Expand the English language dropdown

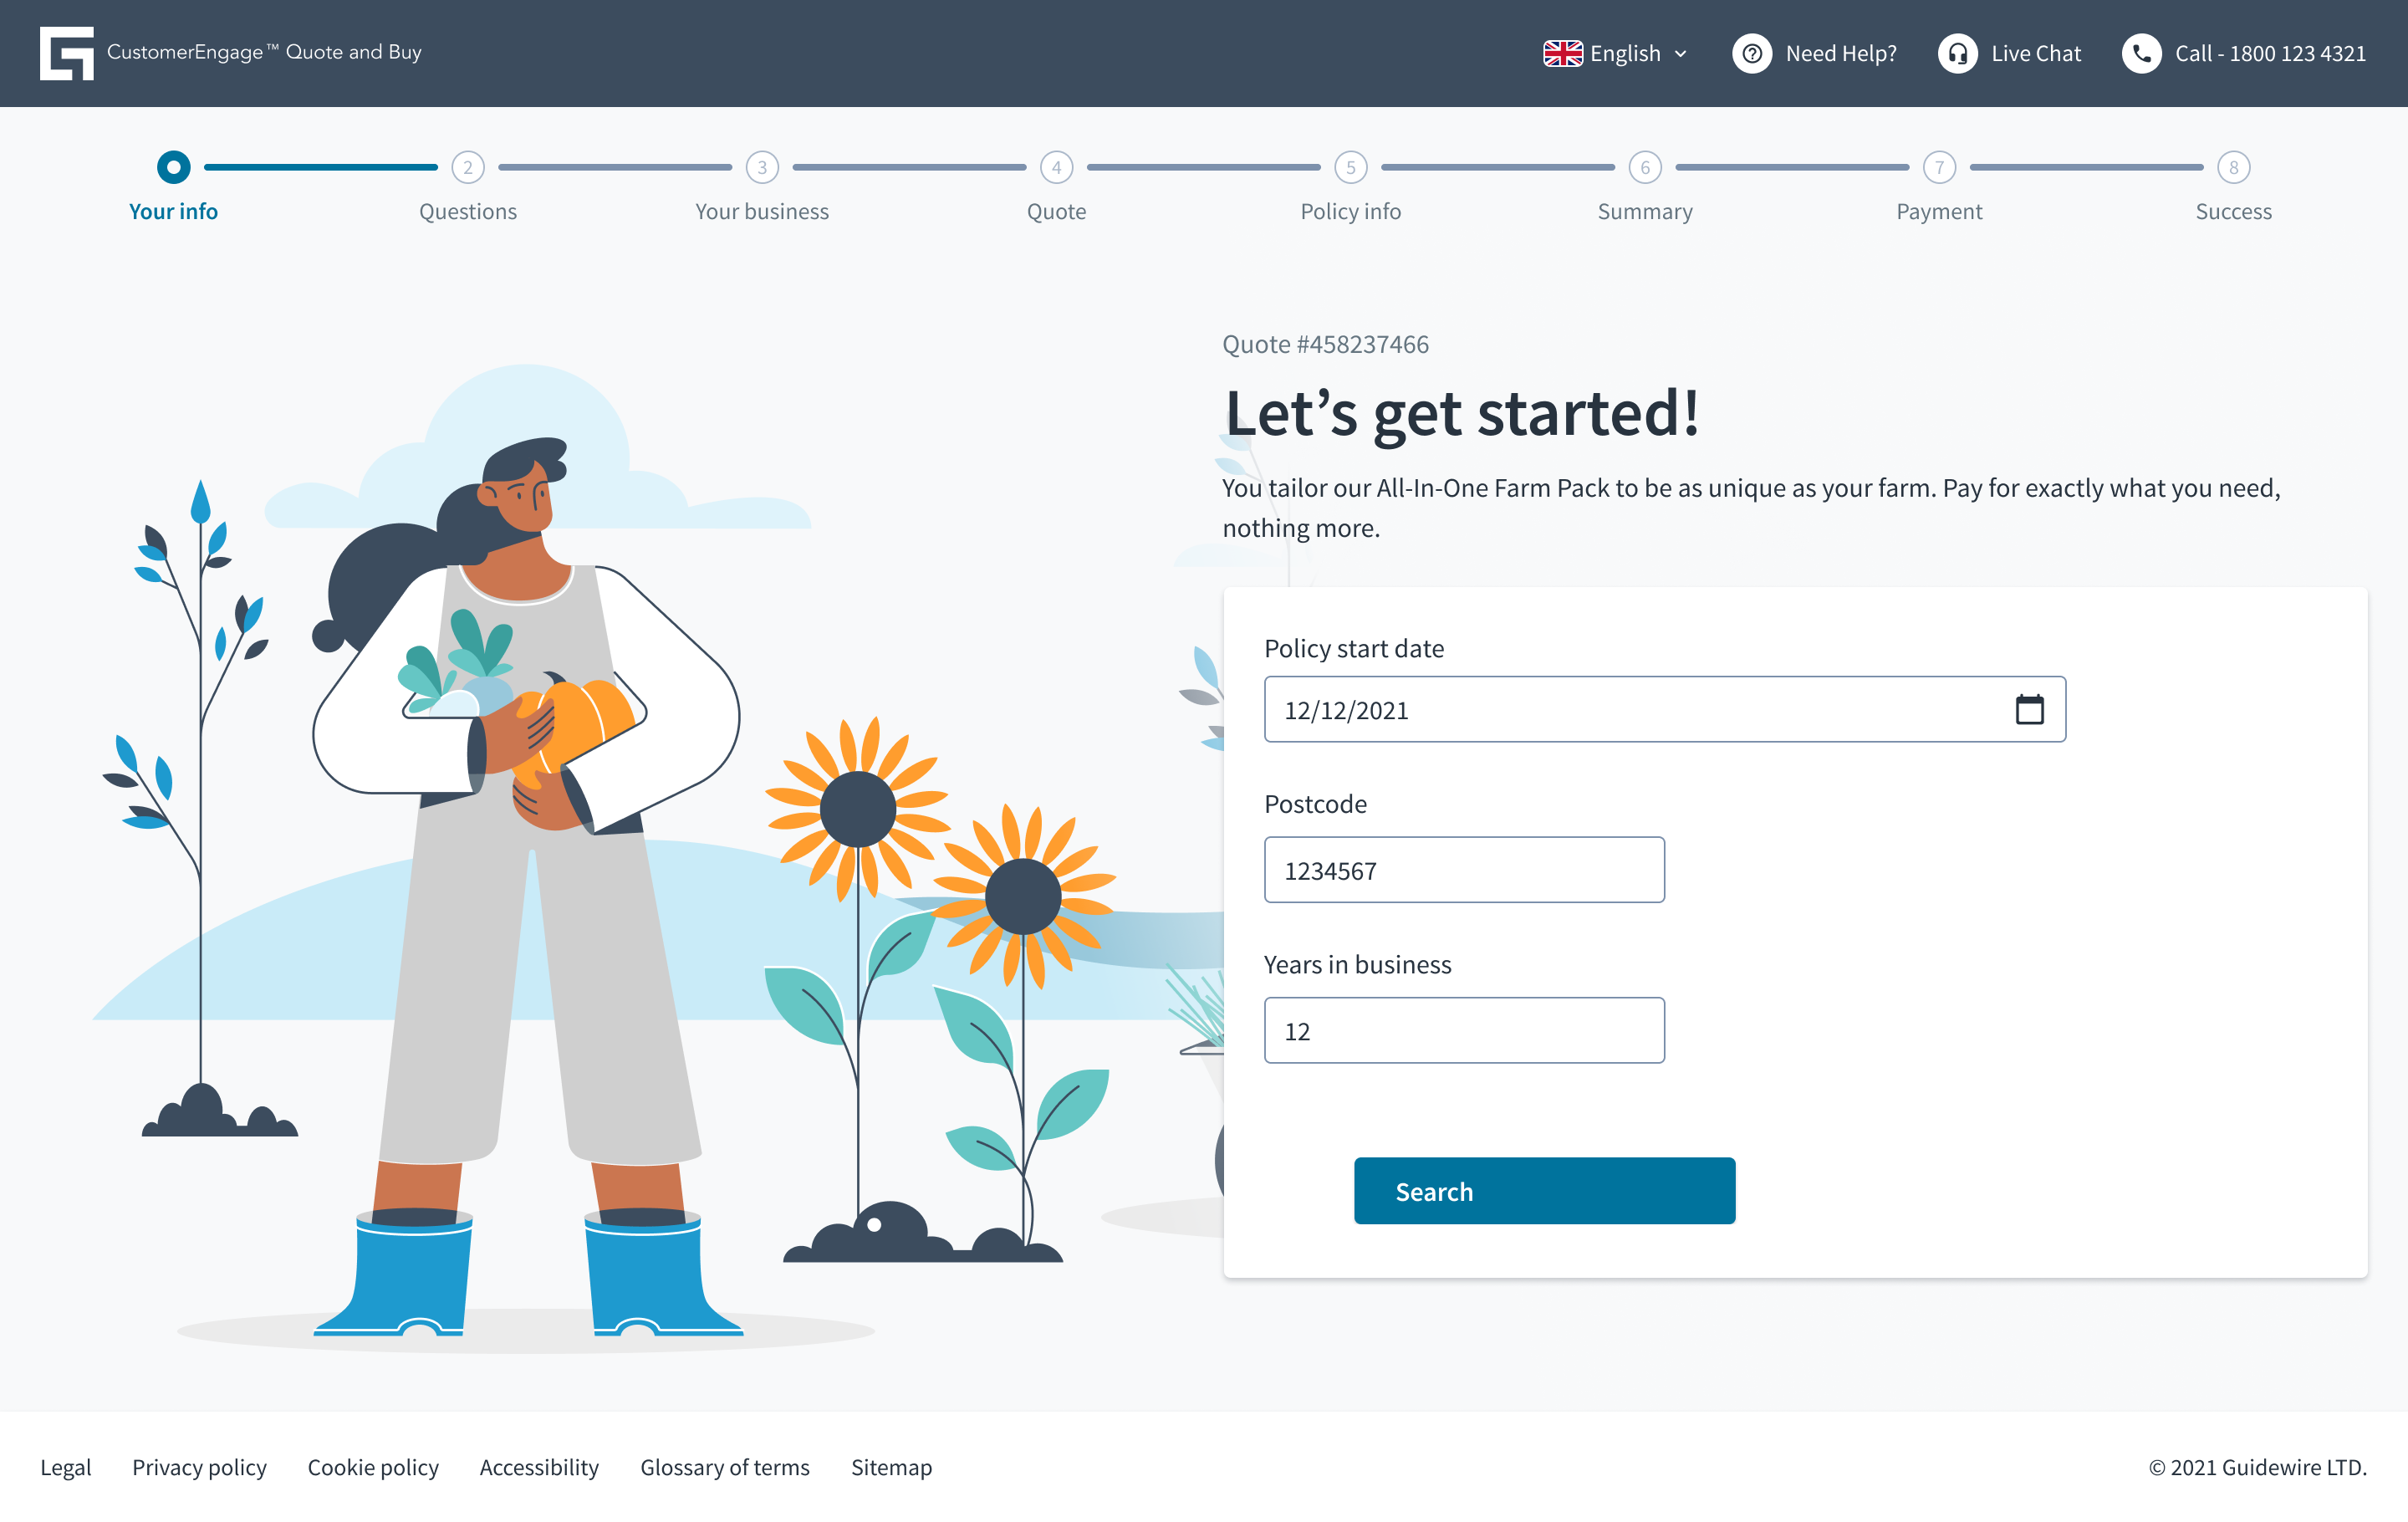pyautogui.click(x=1612, y=53)
